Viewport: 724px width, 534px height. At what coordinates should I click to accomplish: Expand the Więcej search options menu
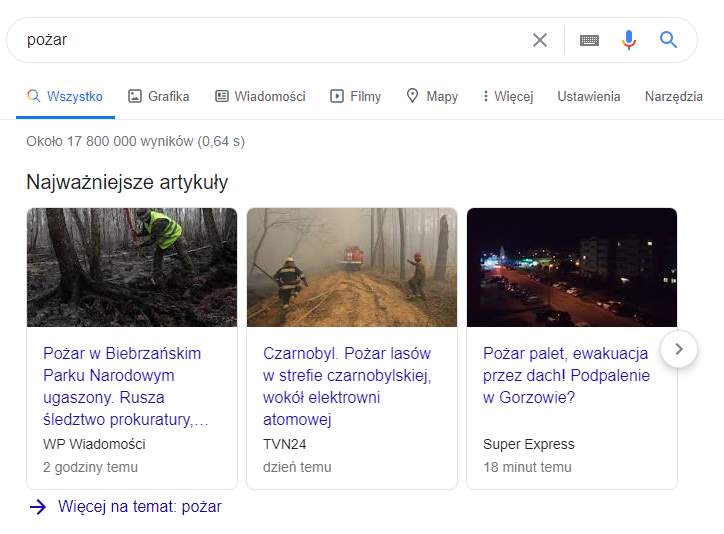[x=507, y=97]
